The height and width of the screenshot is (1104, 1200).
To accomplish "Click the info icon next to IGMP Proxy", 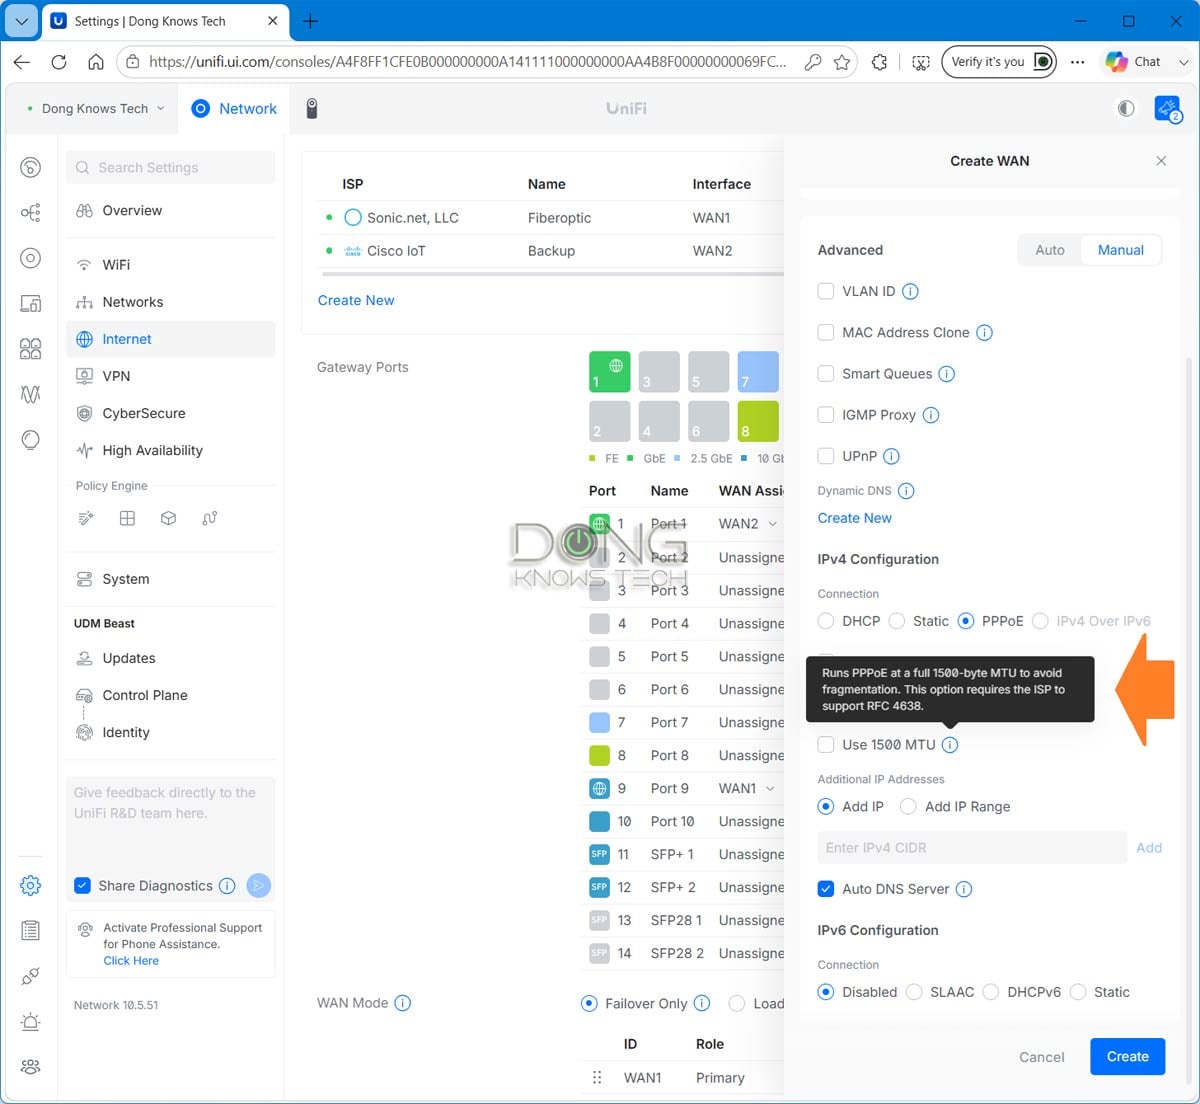I will (931, 415).
